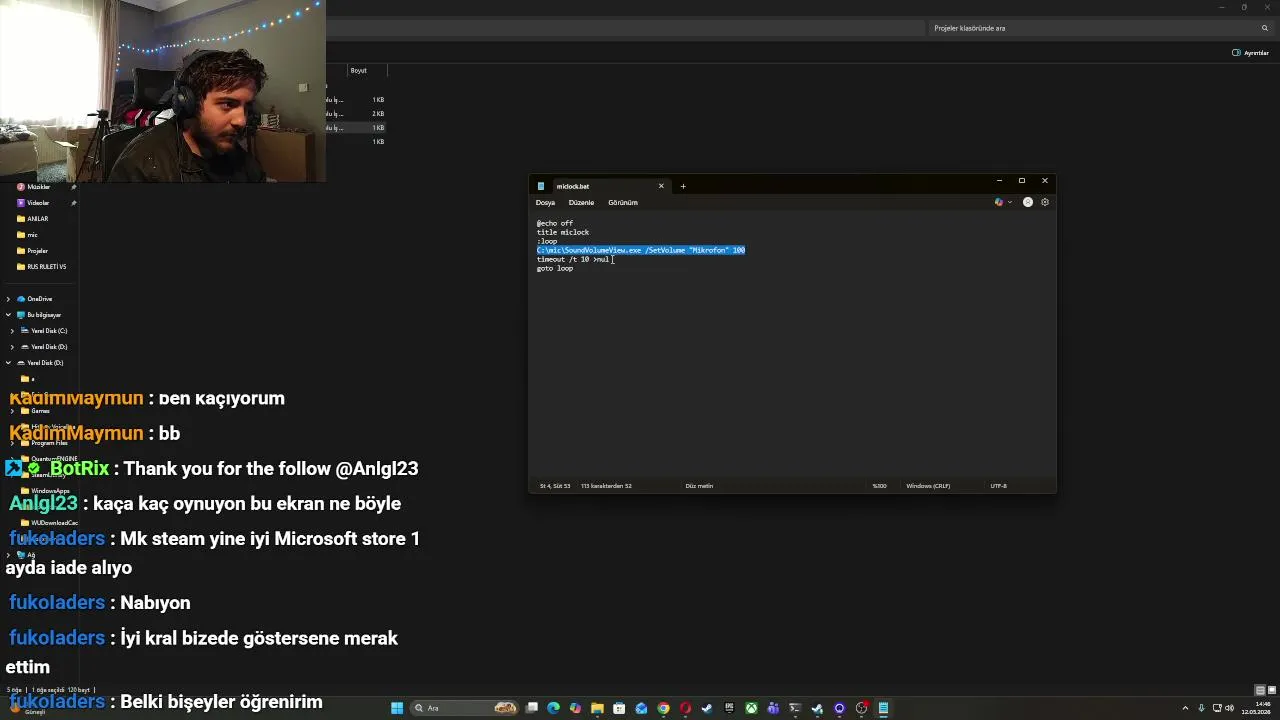This screenshot has height=720, width=1280.
Task: Switch Explorer to details list view
Action: coord(1260,690)
